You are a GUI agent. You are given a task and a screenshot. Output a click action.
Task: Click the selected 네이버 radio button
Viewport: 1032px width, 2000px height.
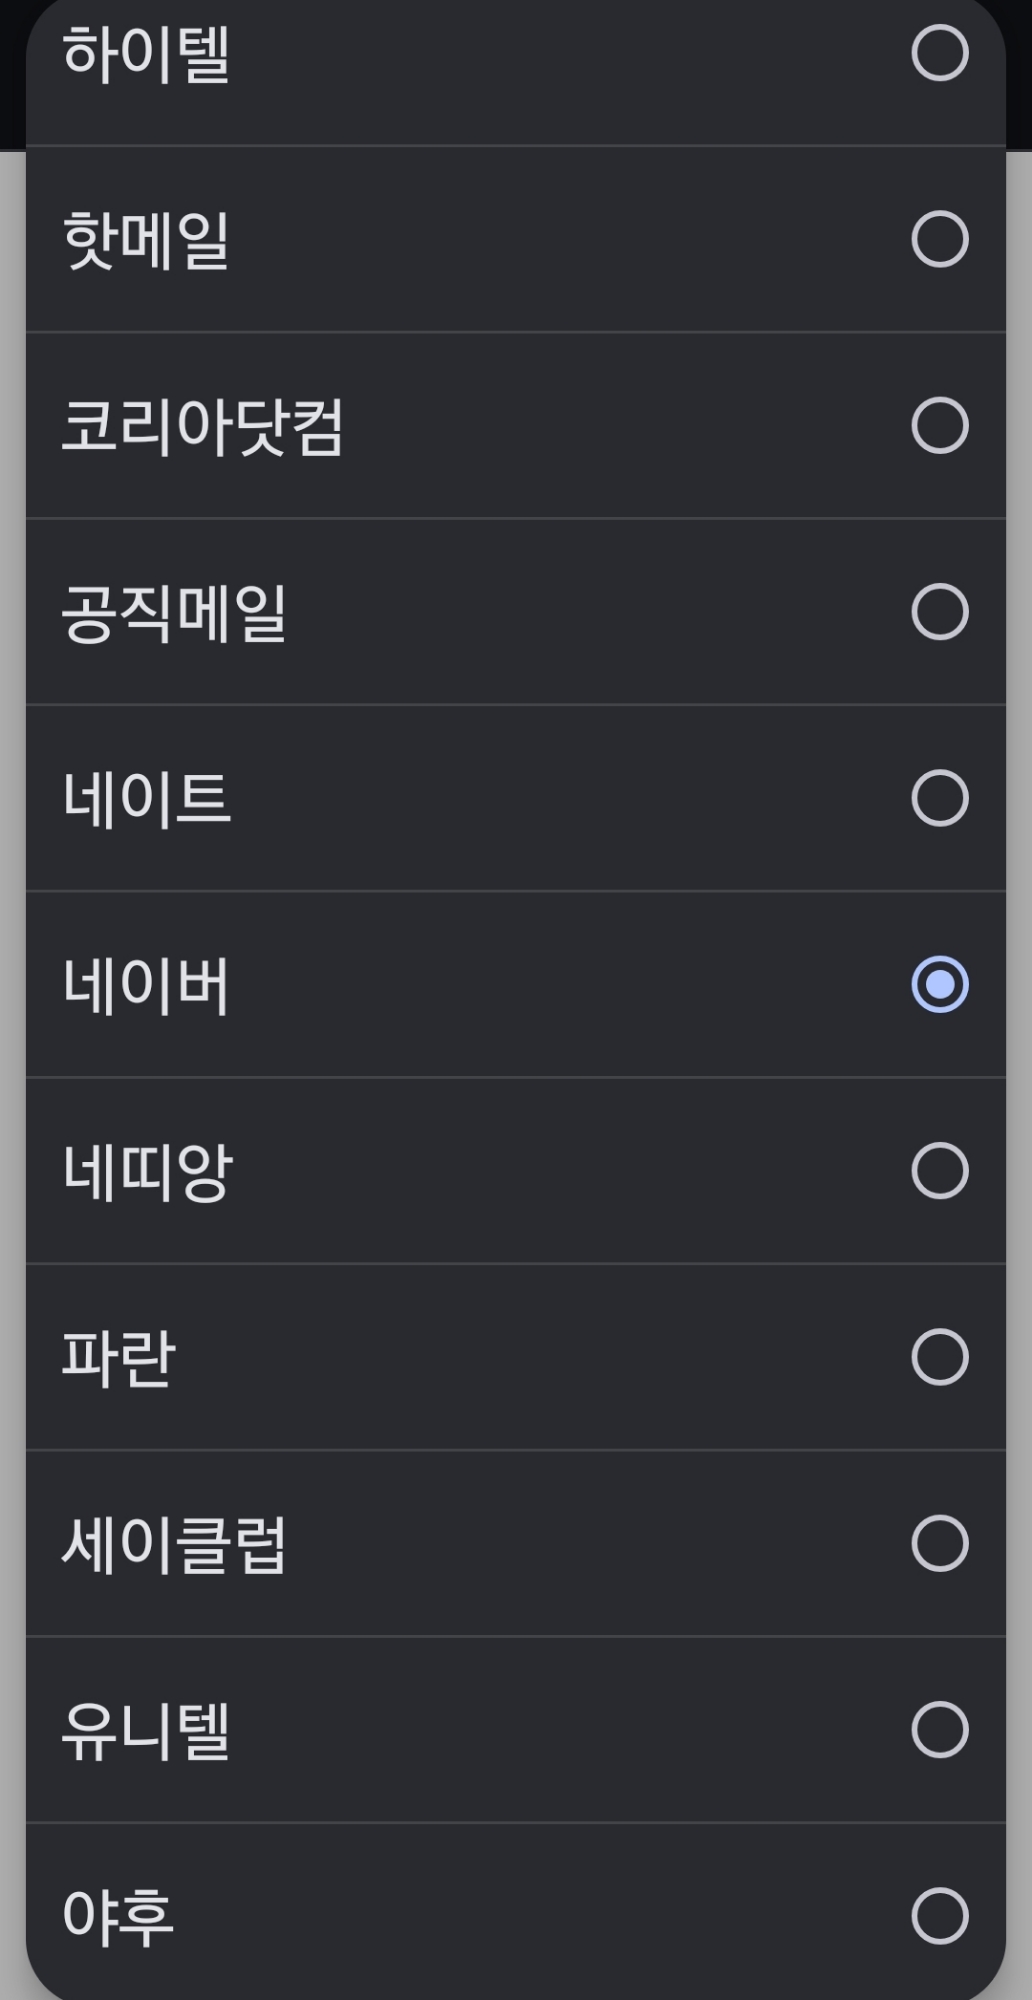[940, 985]
